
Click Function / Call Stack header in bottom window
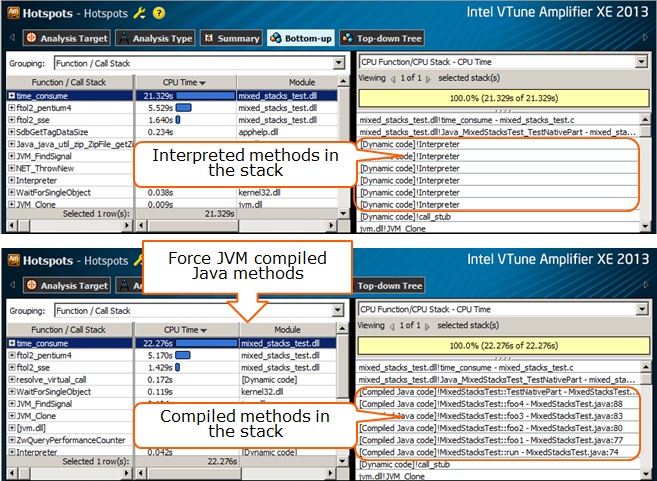click(69, 330)
